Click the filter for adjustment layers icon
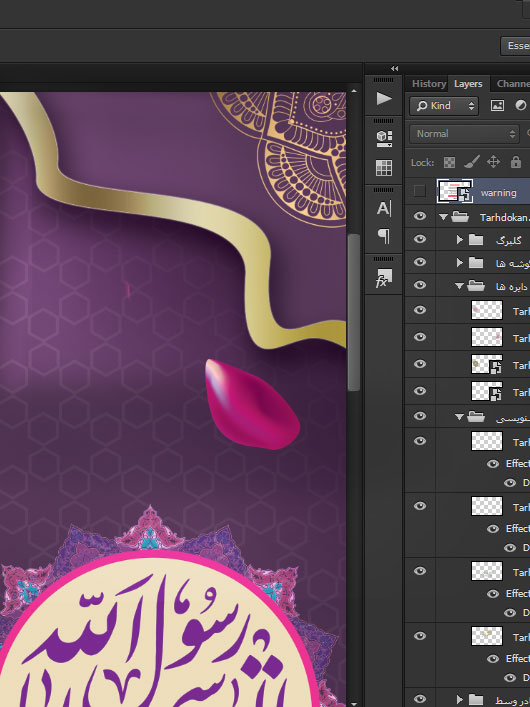 [521, 106]
